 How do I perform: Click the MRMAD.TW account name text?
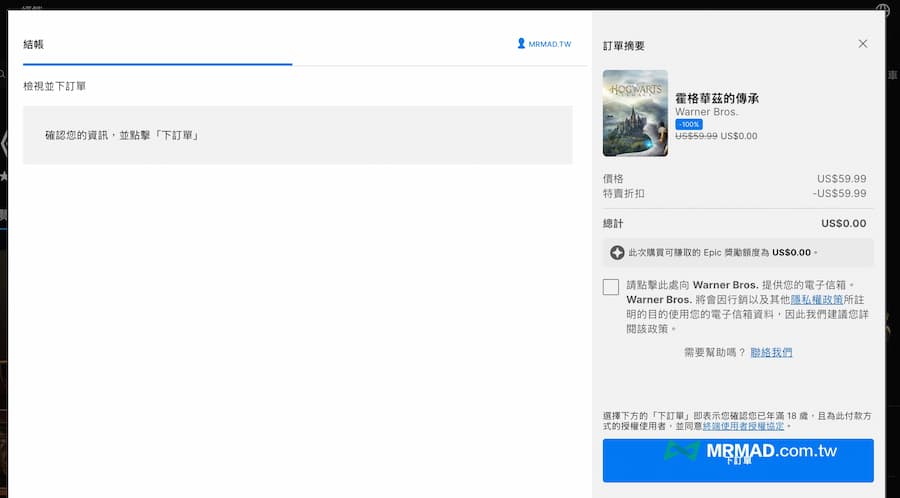[550, 44]
